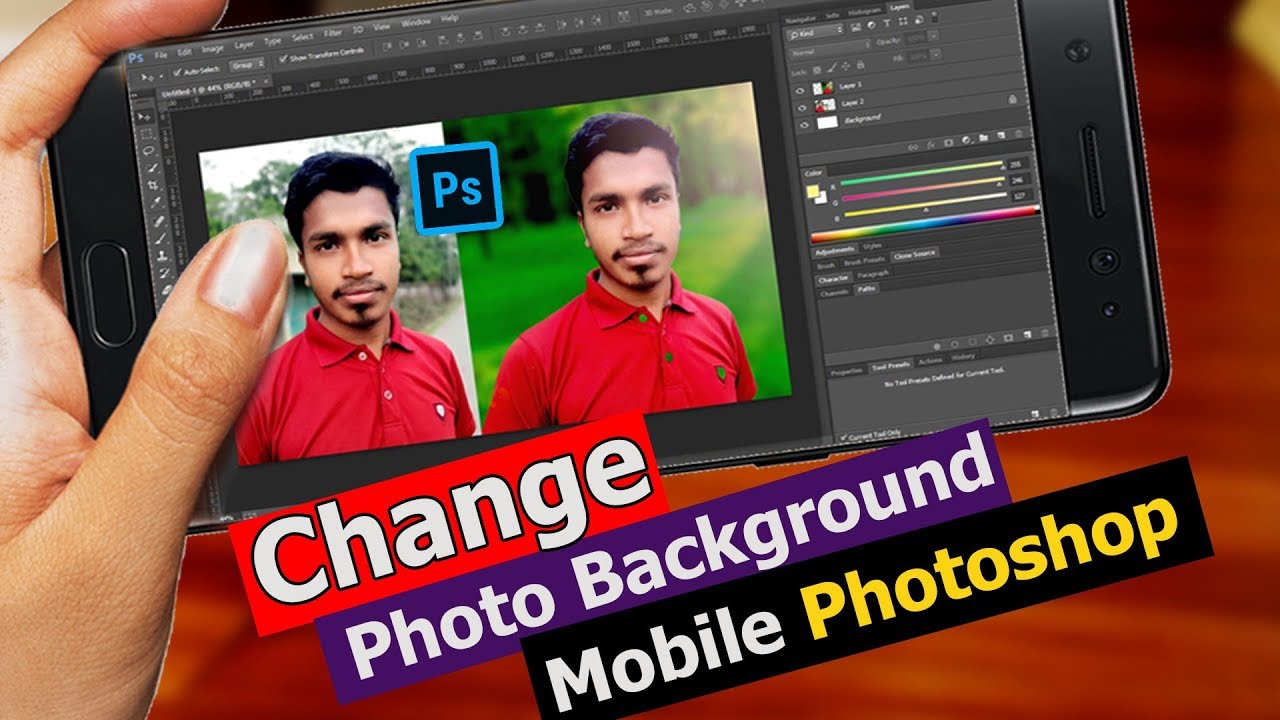The image size is (1280, 720).
Task: Select the Layer 1 thumbnail
Action: pyautogui.click(x=823, y=88)
